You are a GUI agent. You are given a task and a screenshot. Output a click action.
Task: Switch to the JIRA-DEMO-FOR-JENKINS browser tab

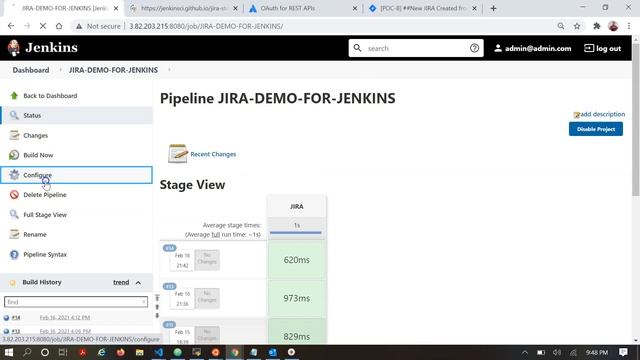[x=64, y=8]
